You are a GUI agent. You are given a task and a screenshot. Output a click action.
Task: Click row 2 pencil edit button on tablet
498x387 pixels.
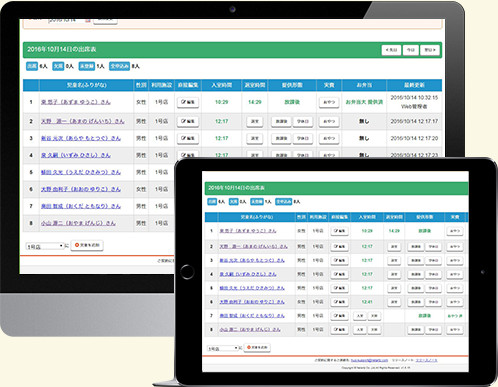point(339,247)
